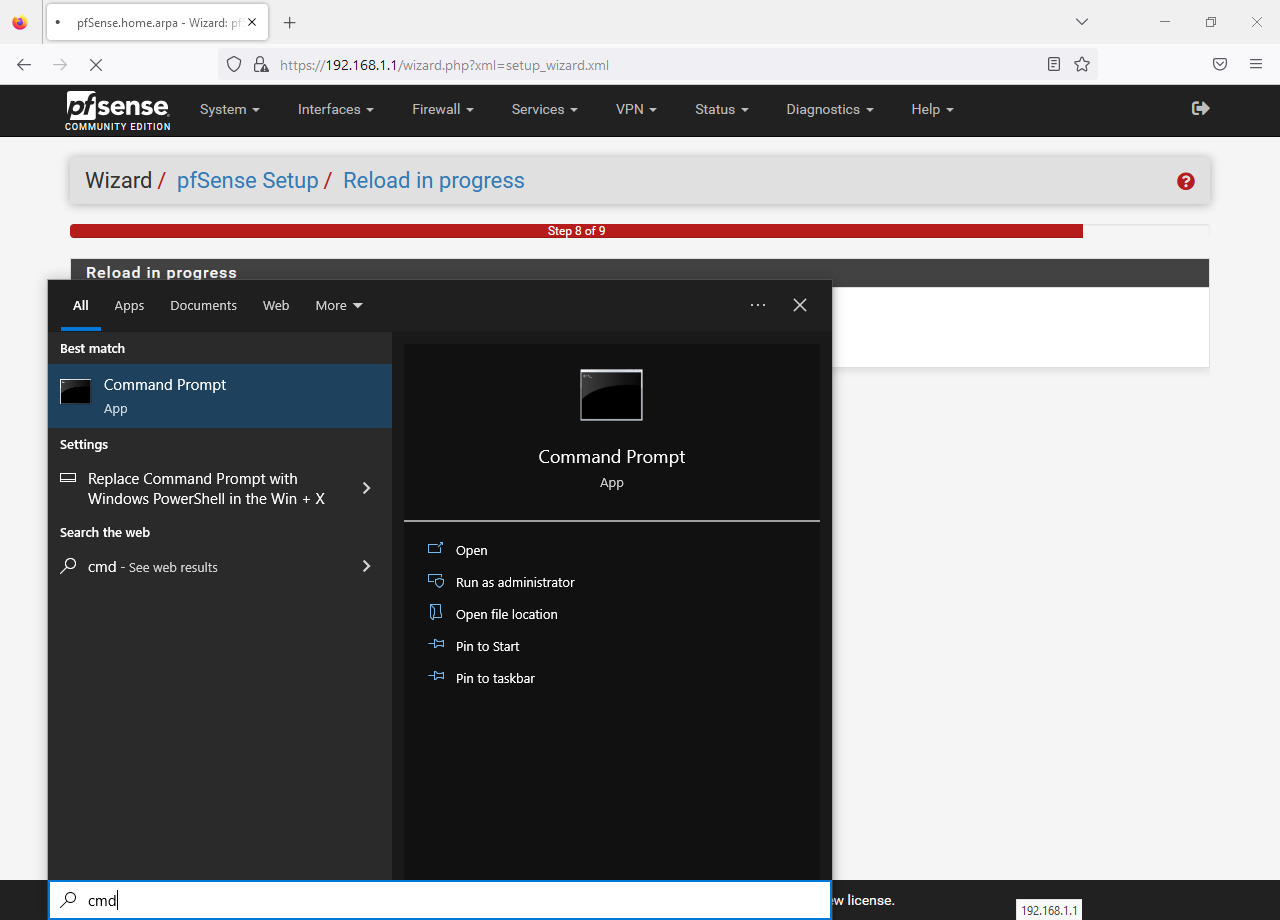The height and width of the screenshot is (920, 1280).
Task: Toggle reader view icon
Action: (1054, 64)
